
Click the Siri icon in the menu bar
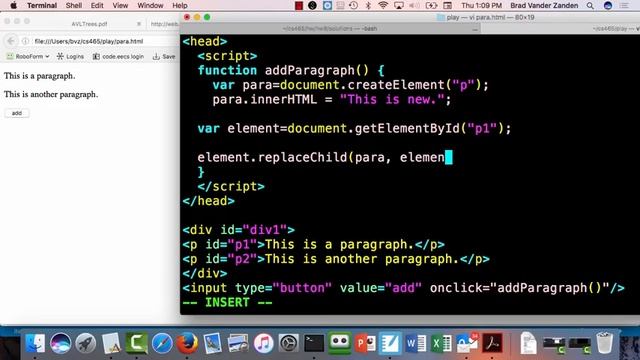point(608,5)
